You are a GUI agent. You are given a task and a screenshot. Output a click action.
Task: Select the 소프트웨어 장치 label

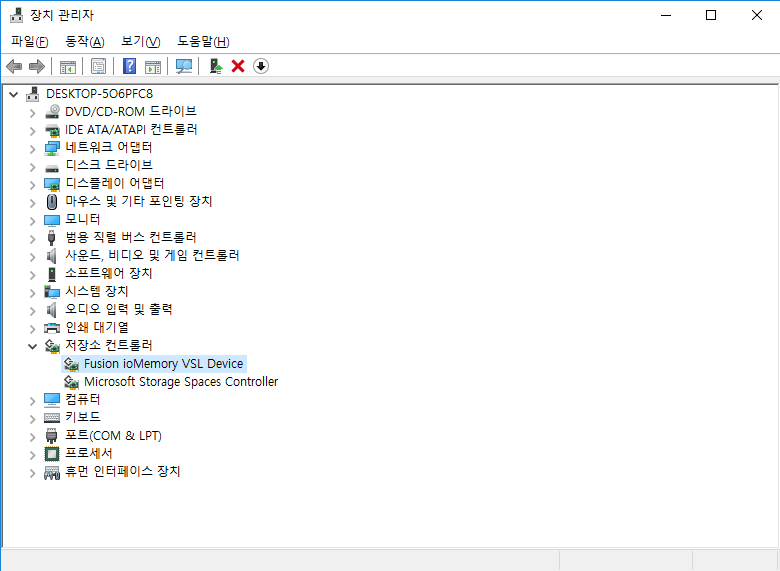click(109, 273)
